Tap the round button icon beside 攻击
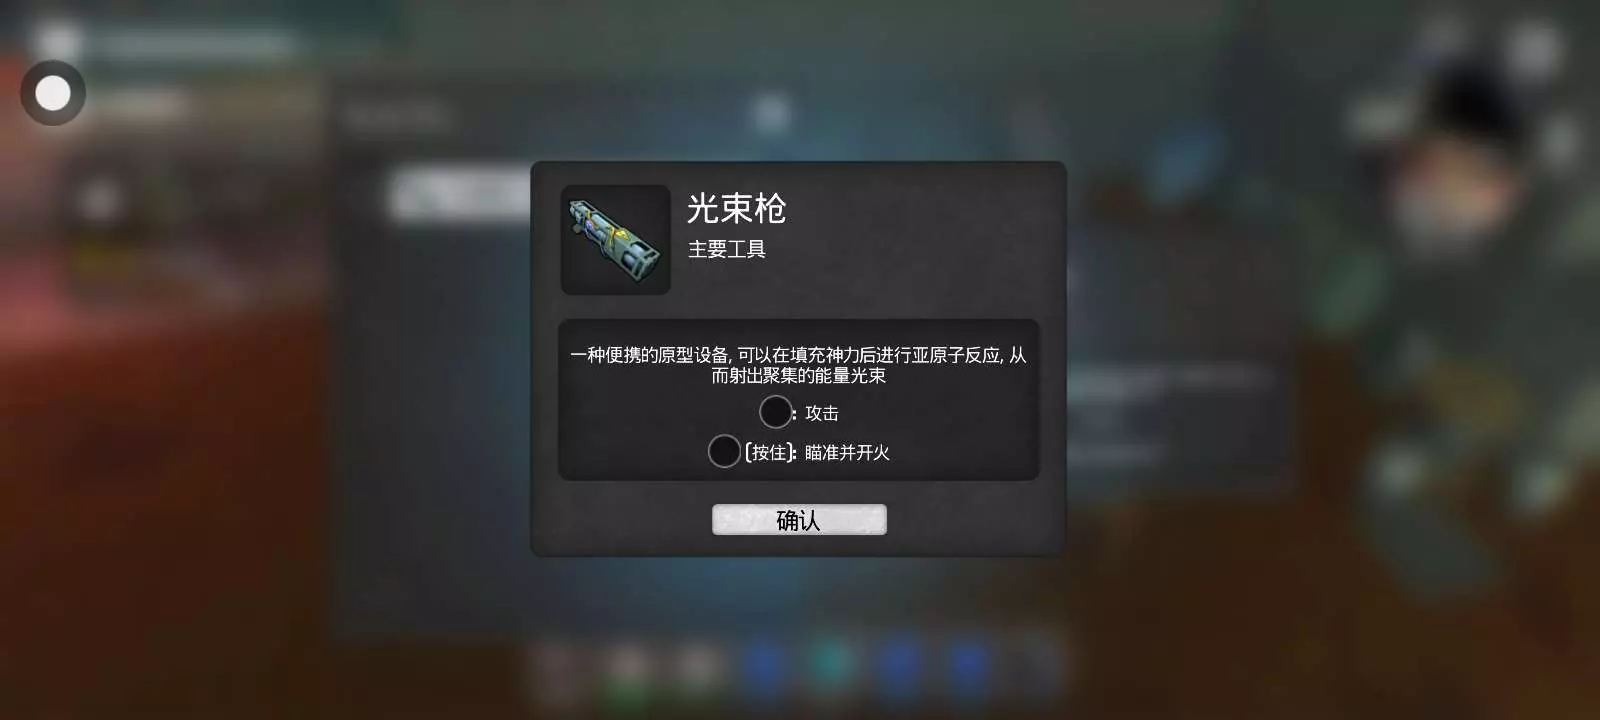 click(776, 412)
